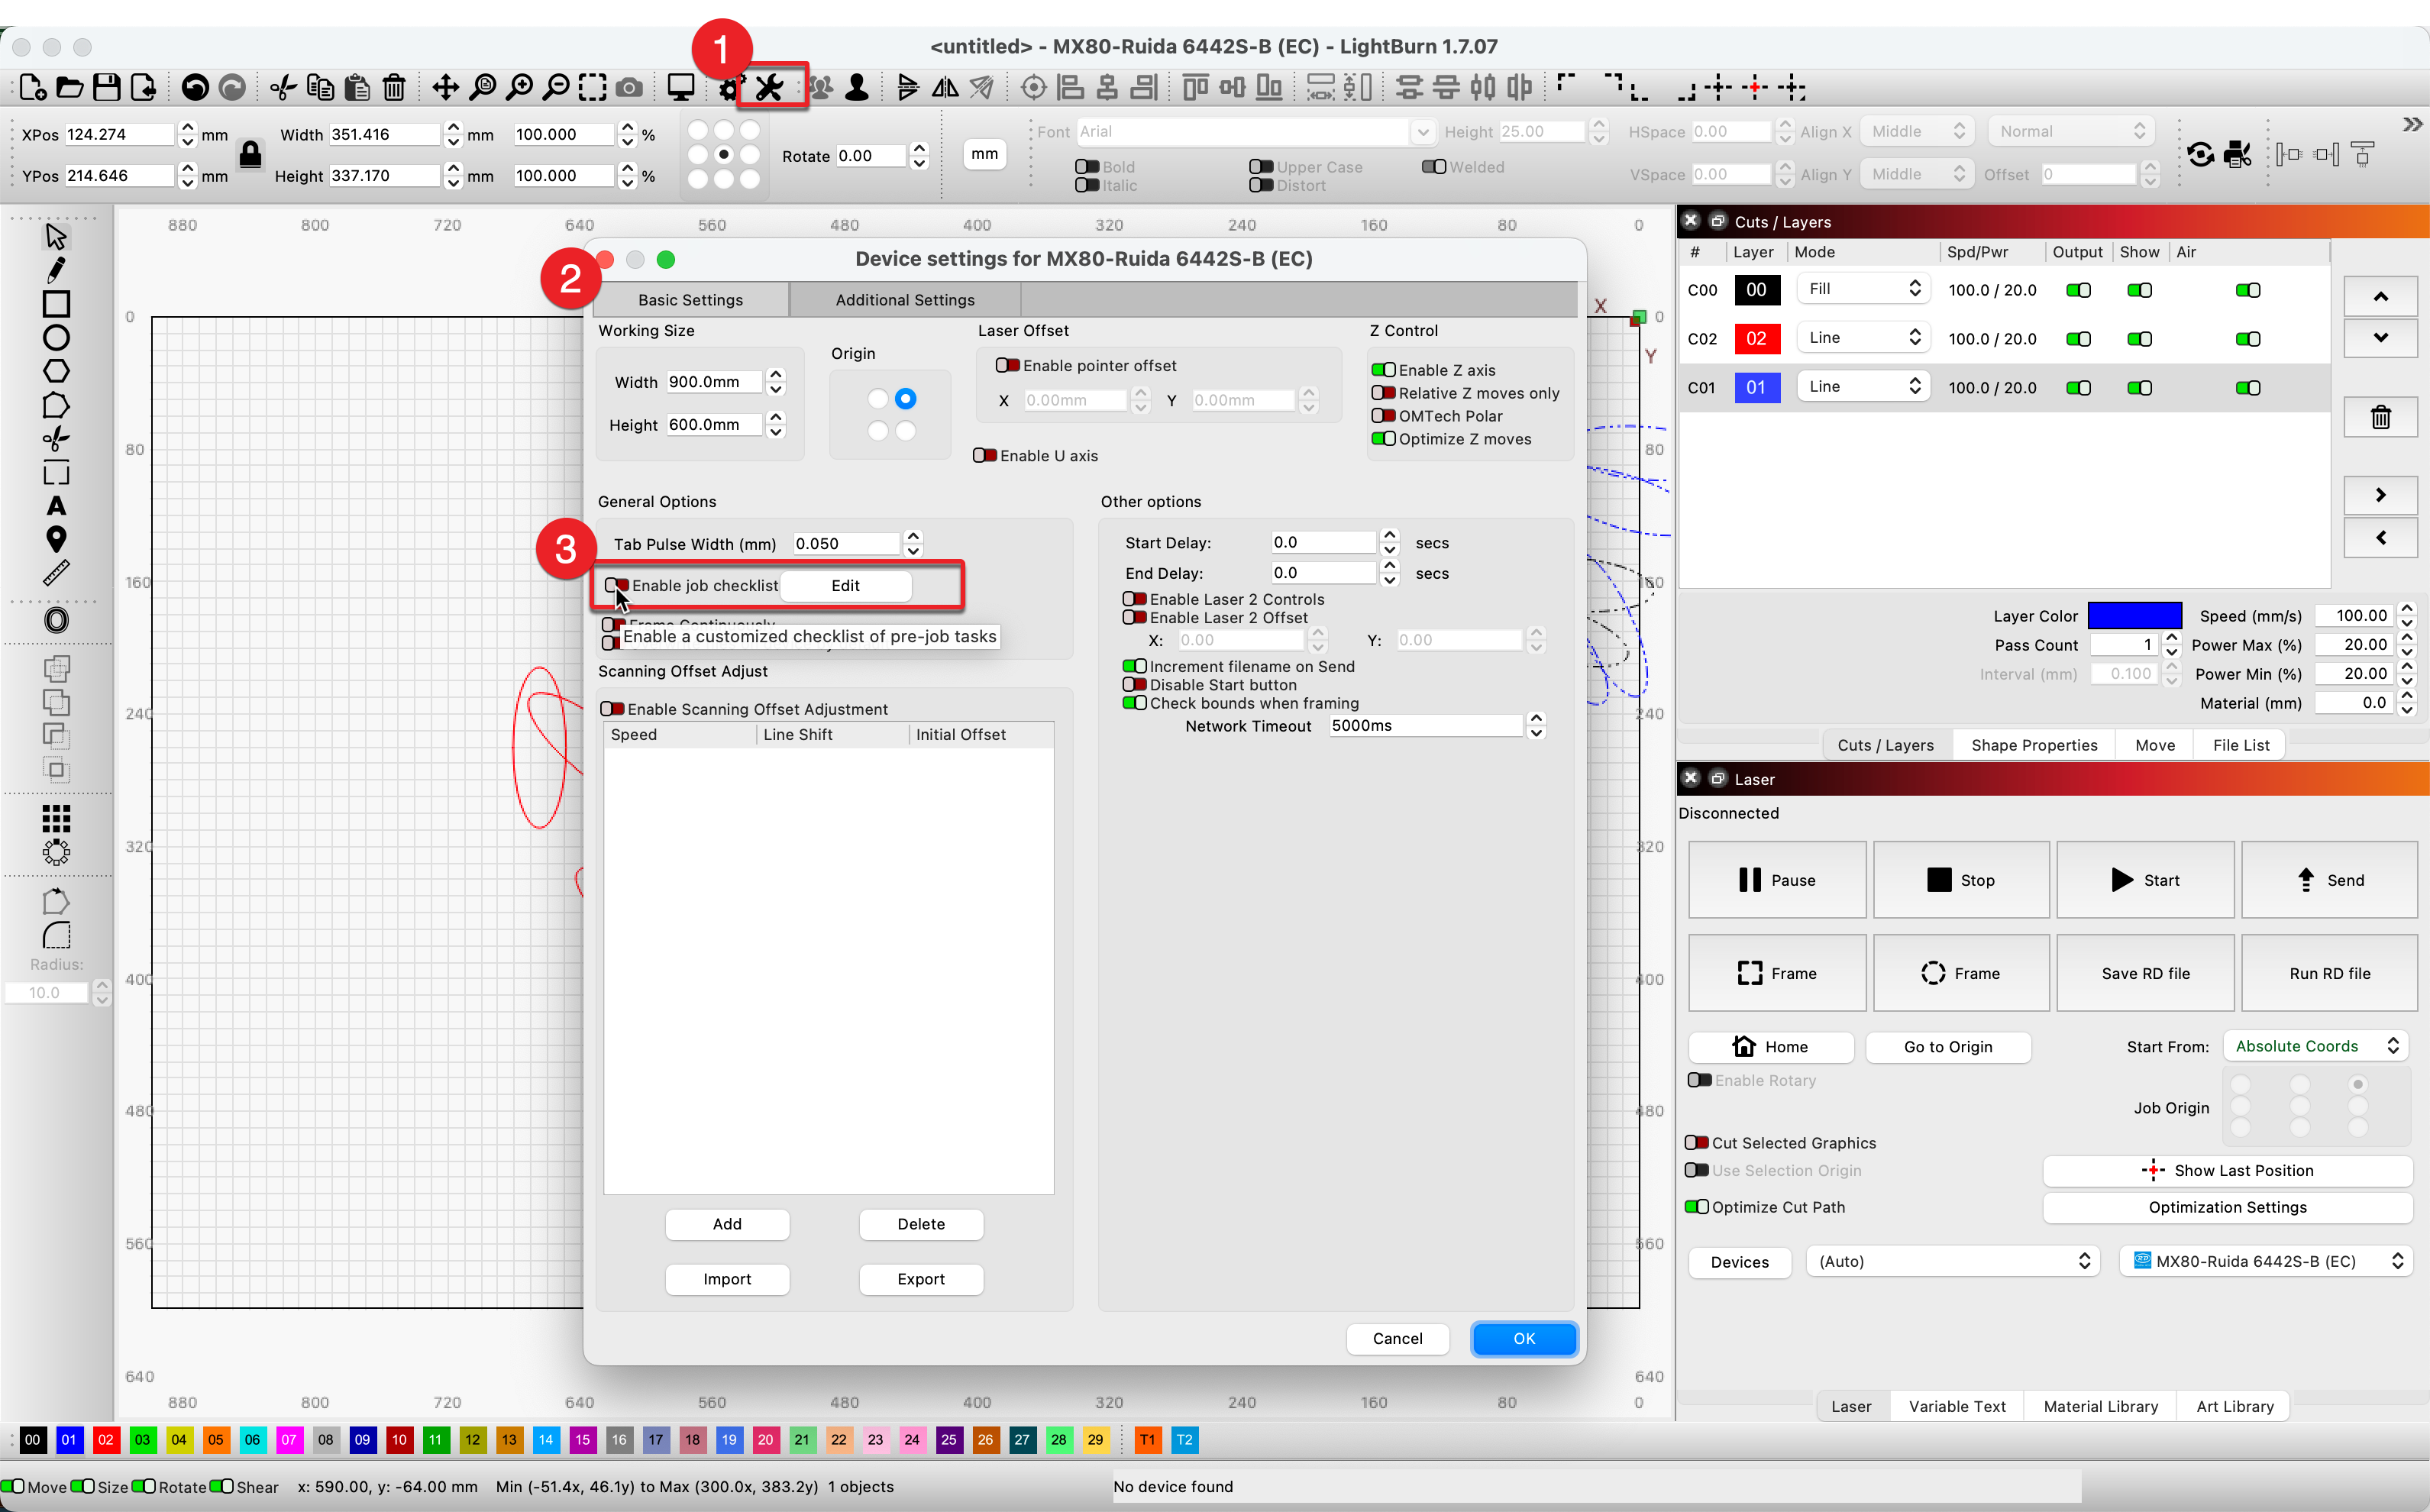Open the (Auto) port dropdown
2430x1512 pixels.
(x=1952, y=1261)
